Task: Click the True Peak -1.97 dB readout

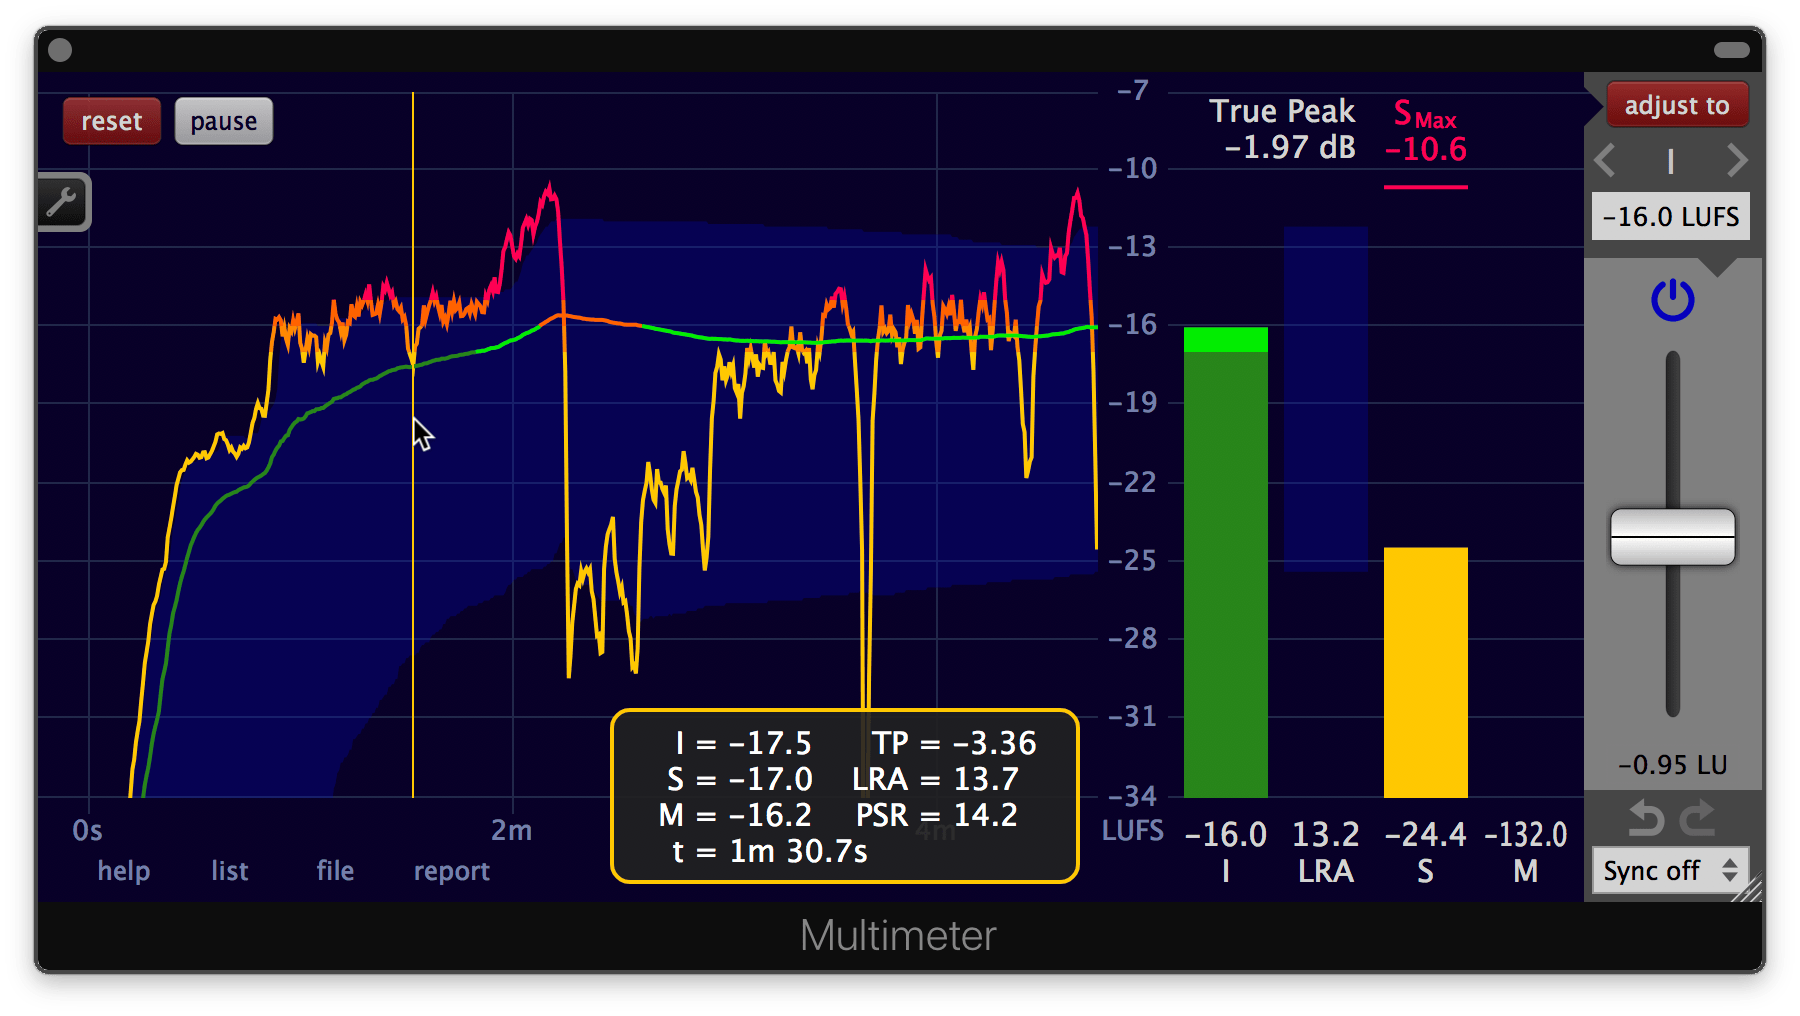Action: click(x=1283, y=129)
